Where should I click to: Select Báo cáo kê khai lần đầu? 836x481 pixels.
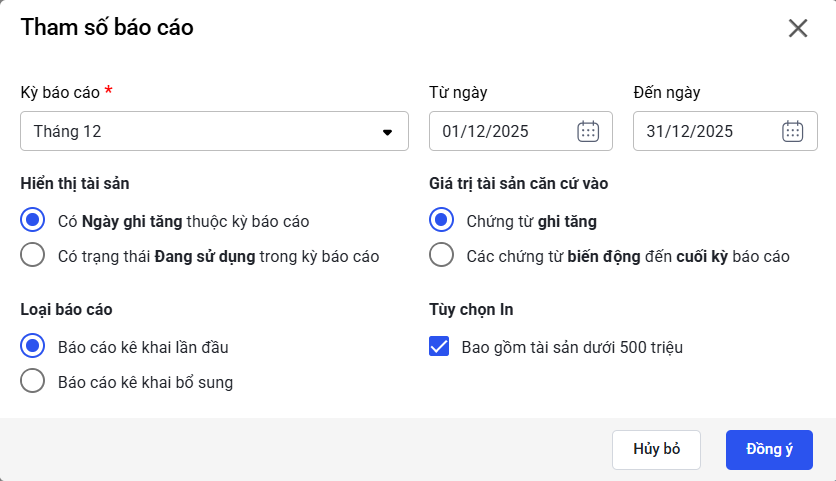(x=33, y=346)
